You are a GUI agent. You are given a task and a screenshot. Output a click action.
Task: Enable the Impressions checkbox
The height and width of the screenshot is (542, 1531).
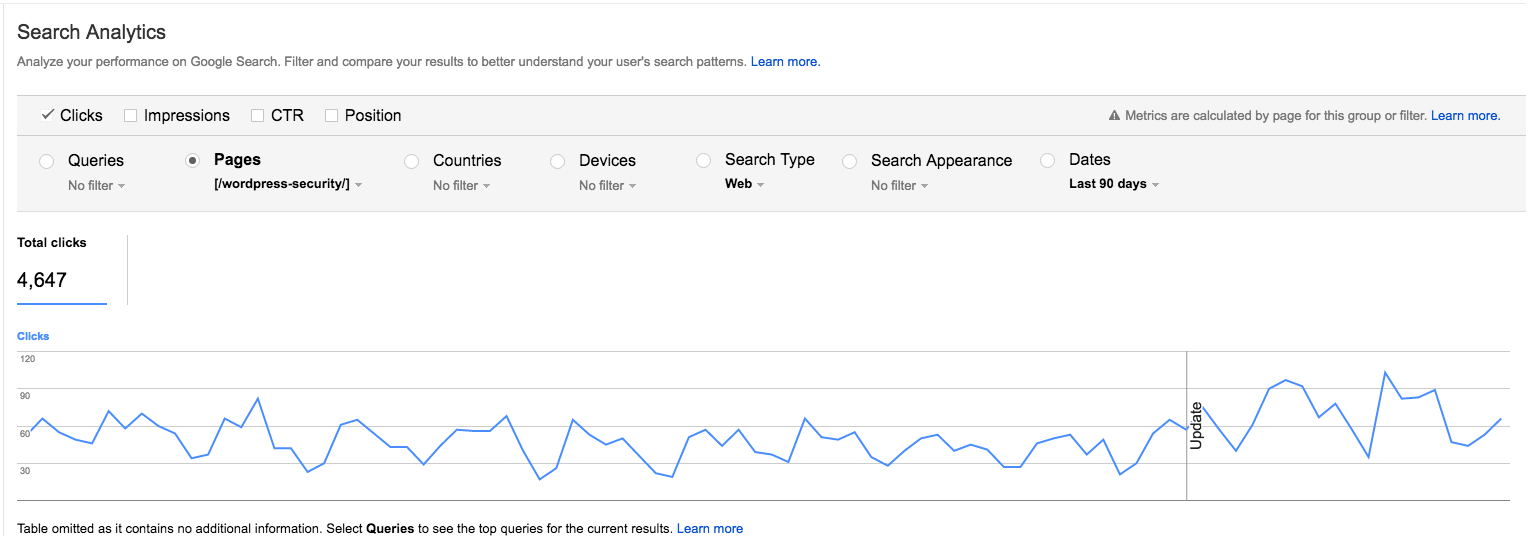(x=130, y=116)
